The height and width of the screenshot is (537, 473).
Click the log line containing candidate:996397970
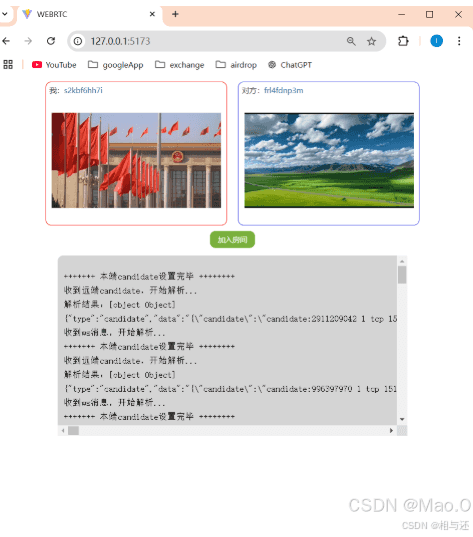pyautogui.click(x=230, y=389)
